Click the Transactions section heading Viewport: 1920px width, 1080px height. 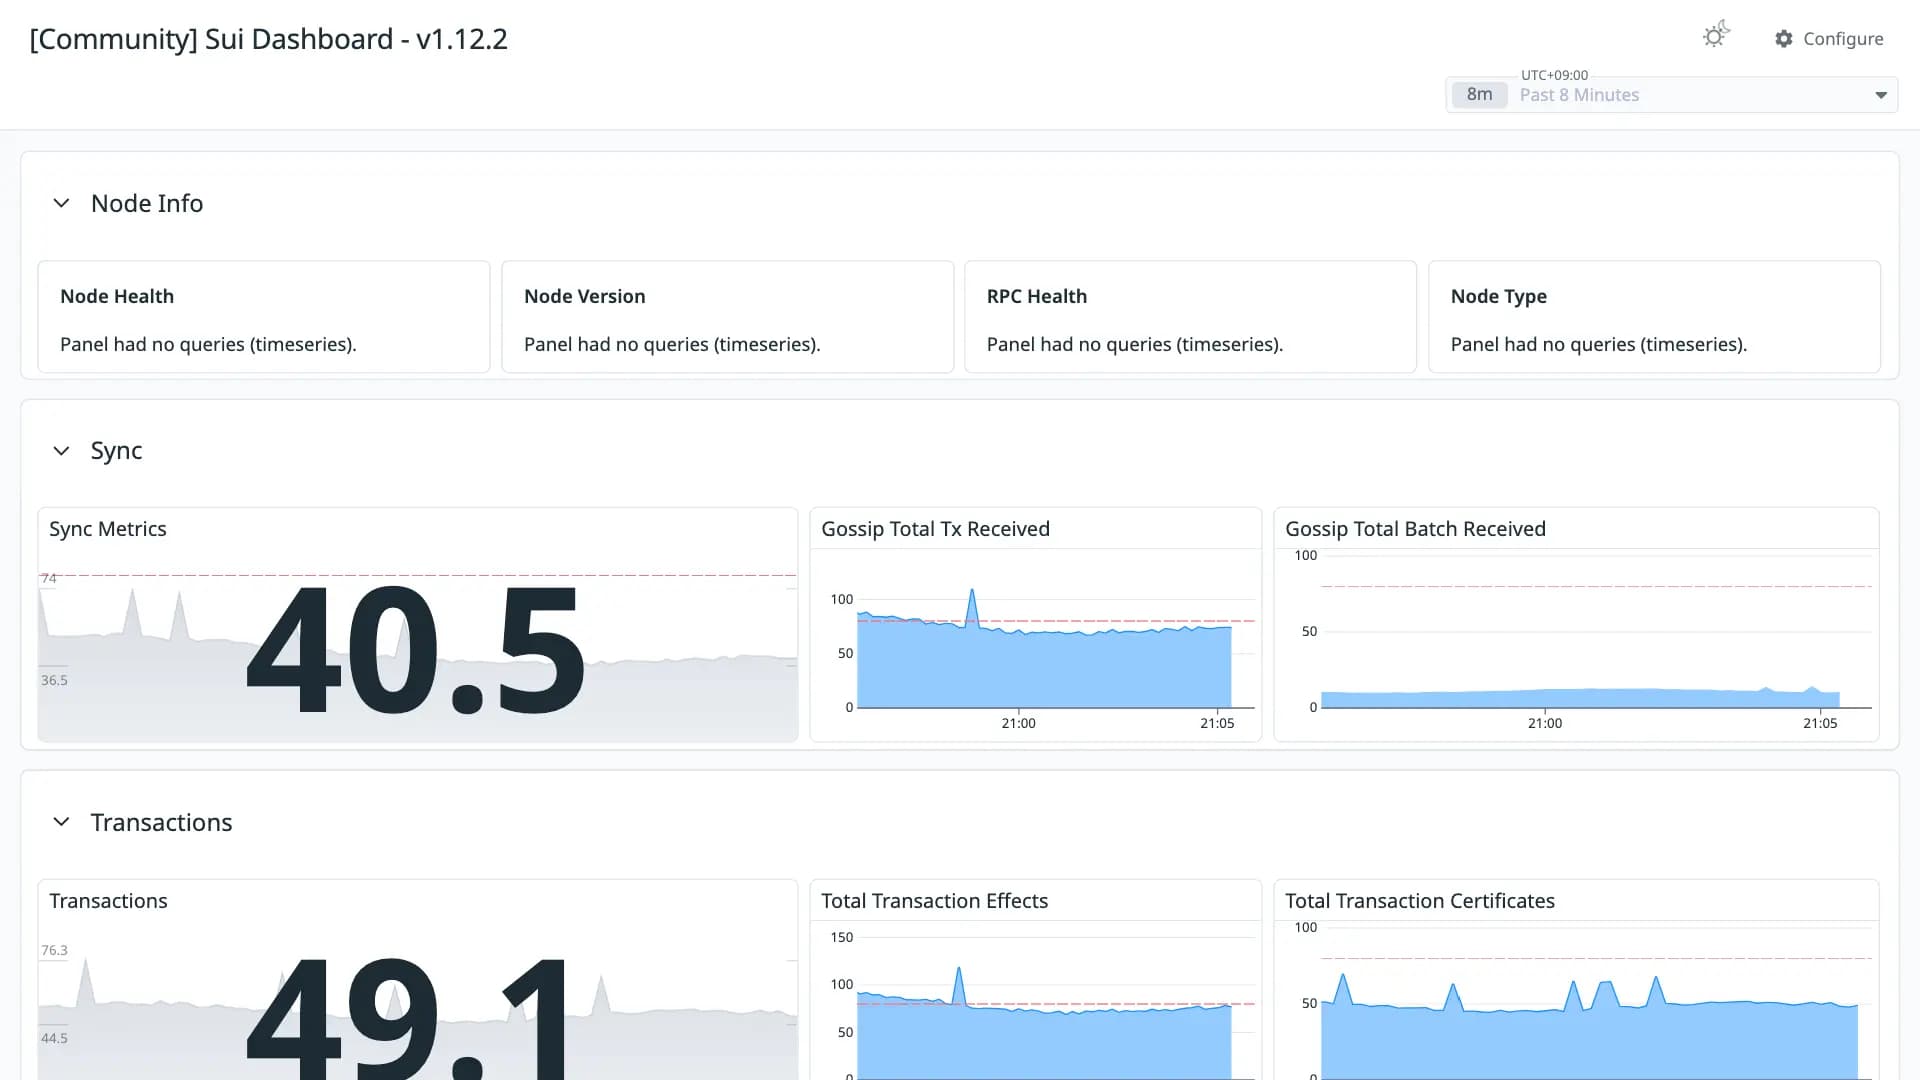(x=161, y=822)
